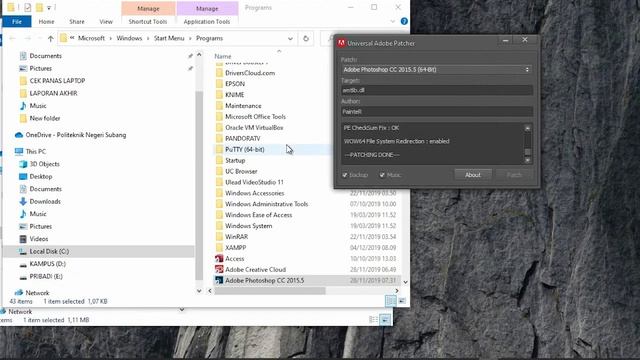This screenshot has height=360, width=640.
Task: Switch to details view layout icon
Action: pos(391,301)
